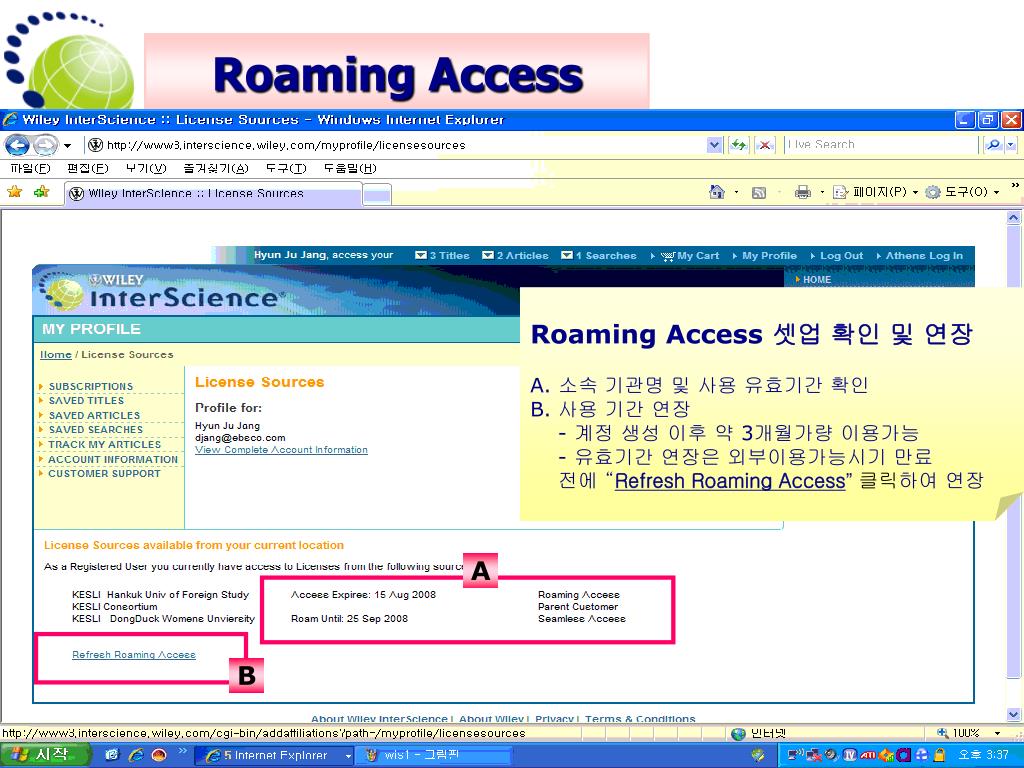This screenshot has width=1024, height=768.
Task: Open SAVED SEARCHES in sidebar
Action: (x=95, y=430)
